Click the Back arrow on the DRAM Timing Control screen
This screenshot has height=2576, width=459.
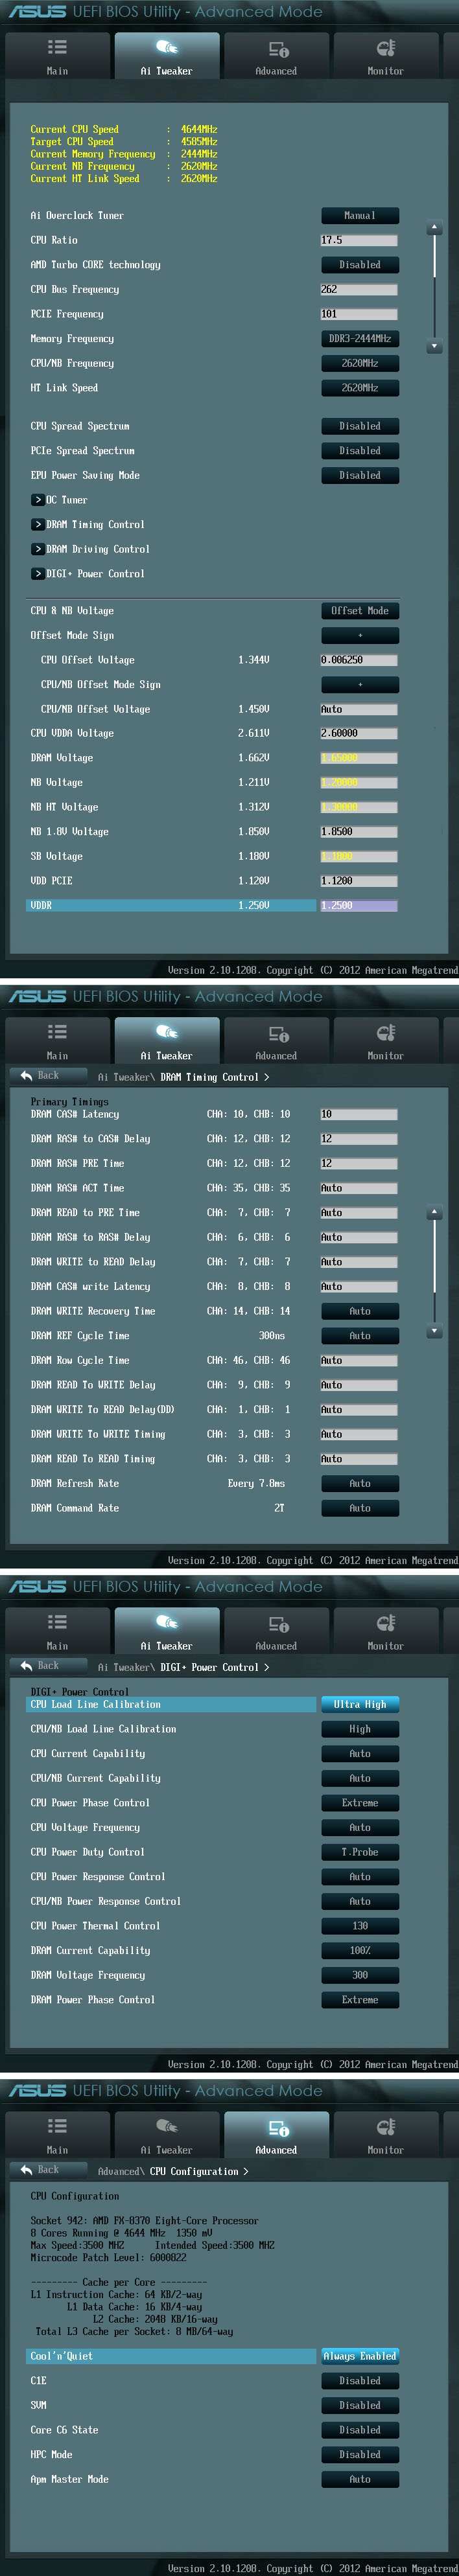coord(27,1076)
